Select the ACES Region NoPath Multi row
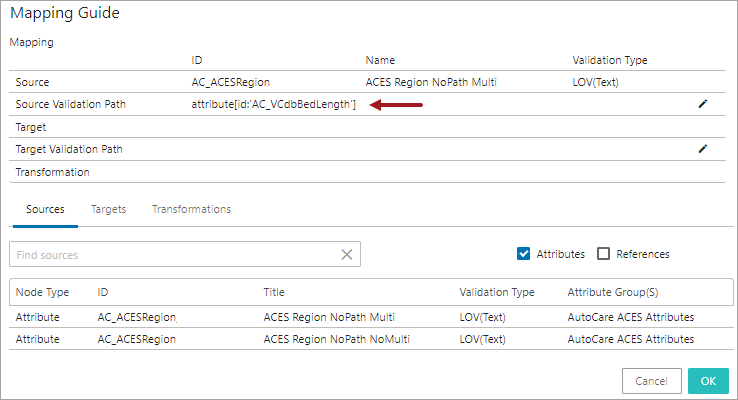738x400 pixels. click(x=328, y=317)
